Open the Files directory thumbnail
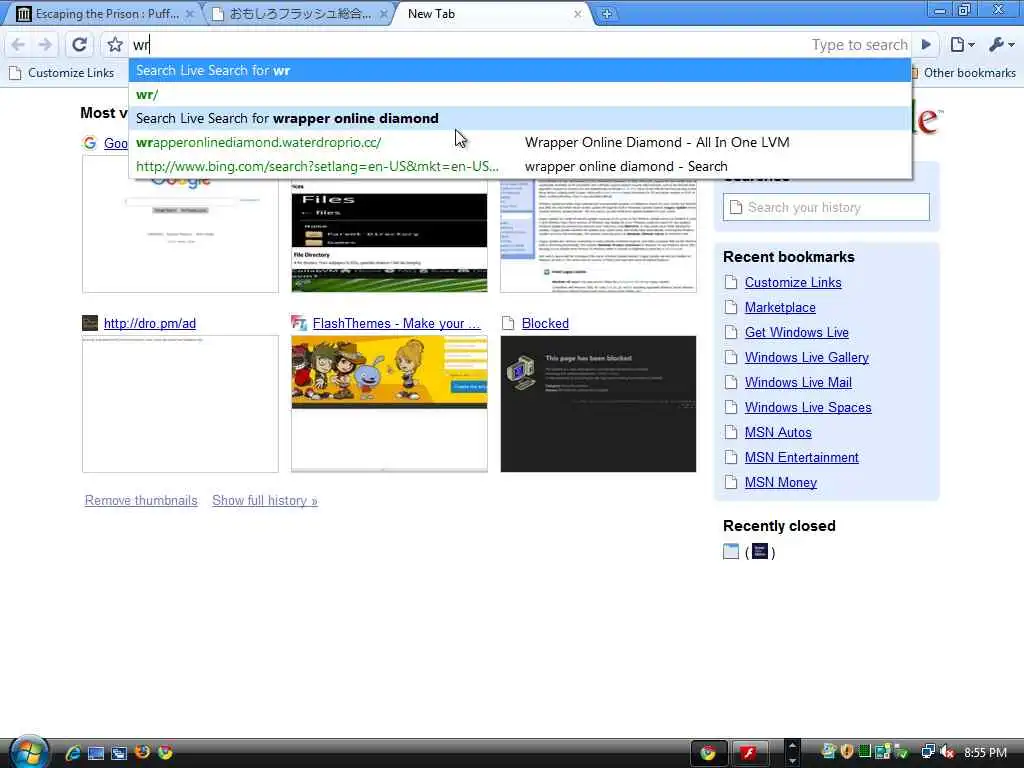This screenshot has height=768, width=1024. [389, 235]
